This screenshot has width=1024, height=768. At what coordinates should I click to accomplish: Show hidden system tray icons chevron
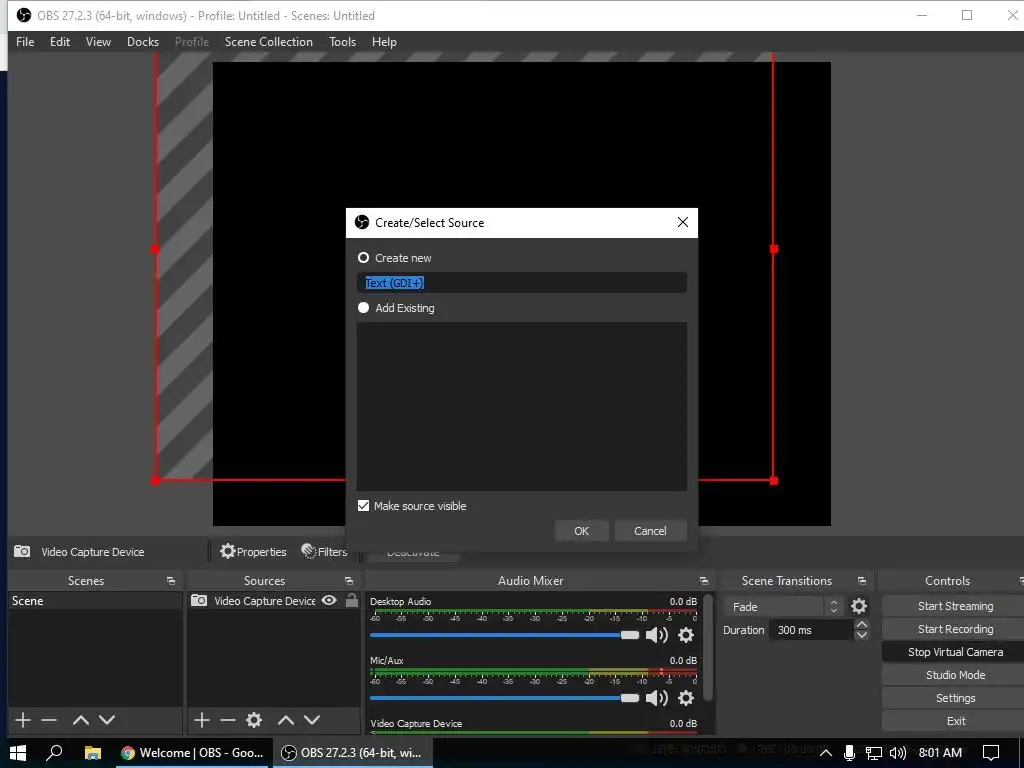(825, 753)
